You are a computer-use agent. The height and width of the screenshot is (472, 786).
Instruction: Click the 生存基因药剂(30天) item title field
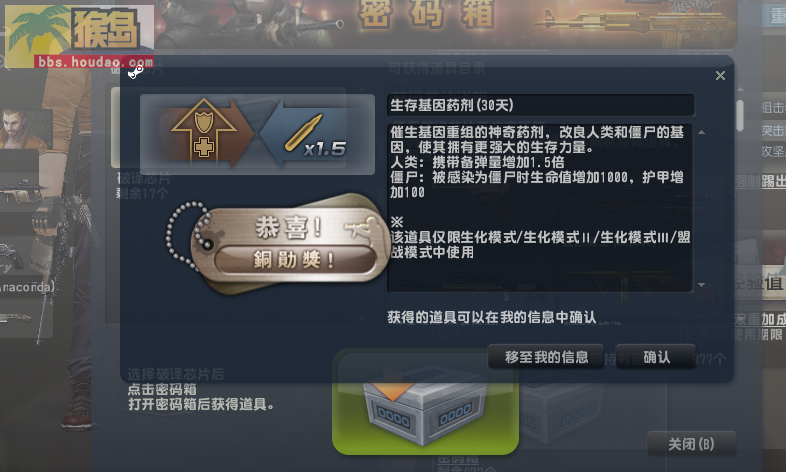point(540,105)
